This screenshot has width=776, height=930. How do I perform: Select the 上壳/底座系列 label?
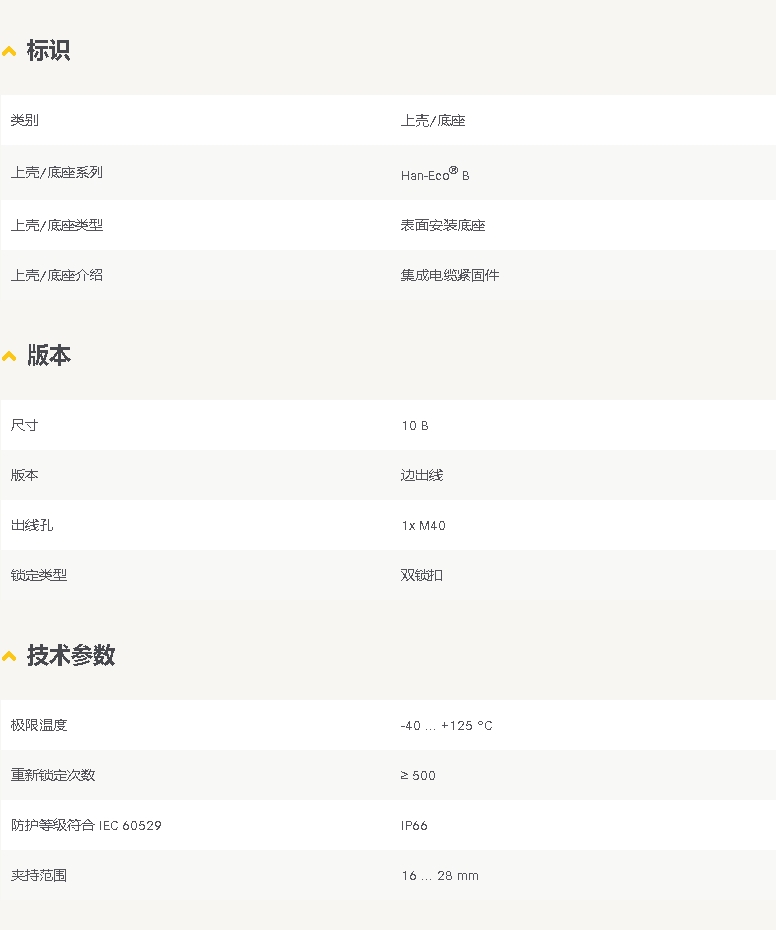[x=56, y=172]
